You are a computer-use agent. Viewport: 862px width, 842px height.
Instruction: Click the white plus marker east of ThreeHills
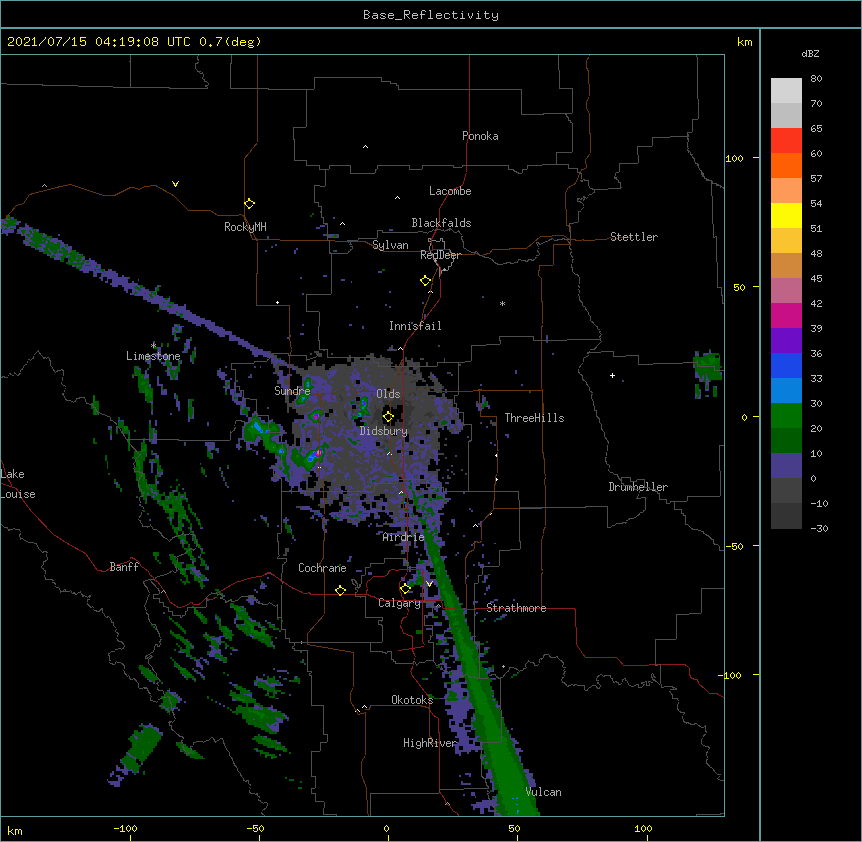pyautogui.click(x=612, y=376)
